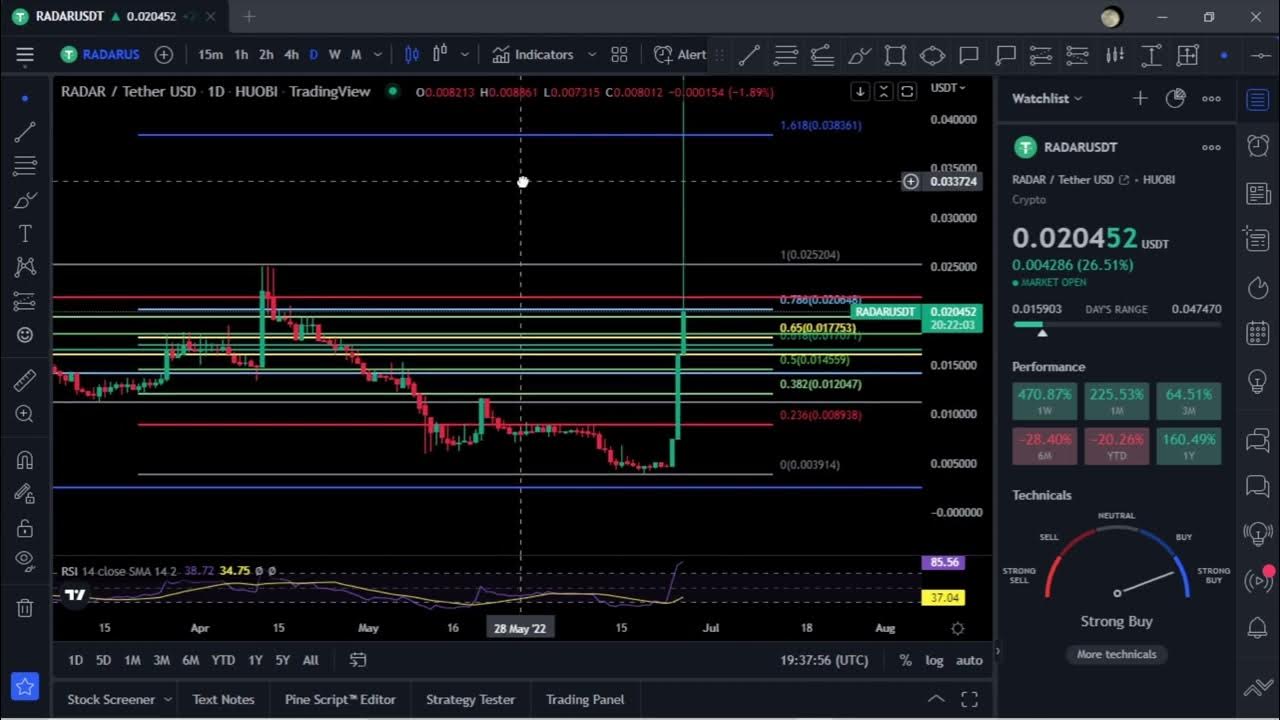1280x720 pixels.
Task: Select the Text tool
Action: click(25, 233)
